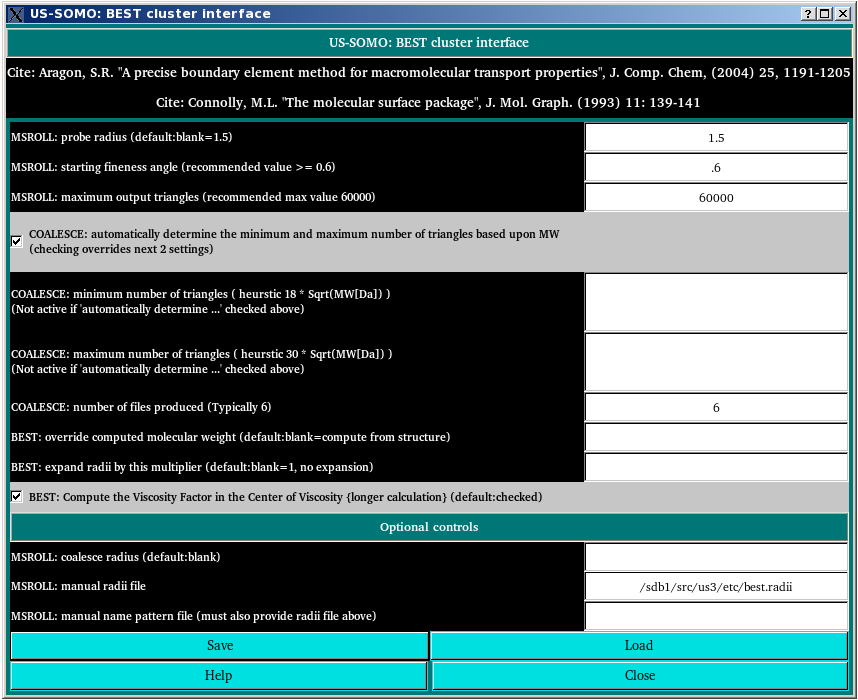Uncheck Compute the Viscosity Factor checkbox

tap(17, 496)
